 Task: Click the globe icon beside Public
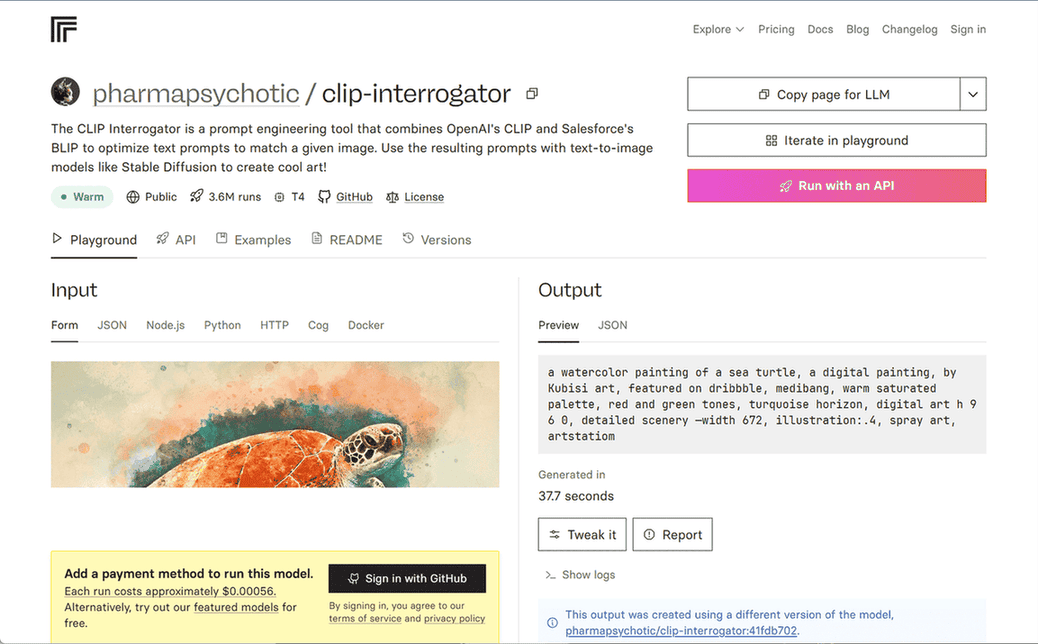131,196
